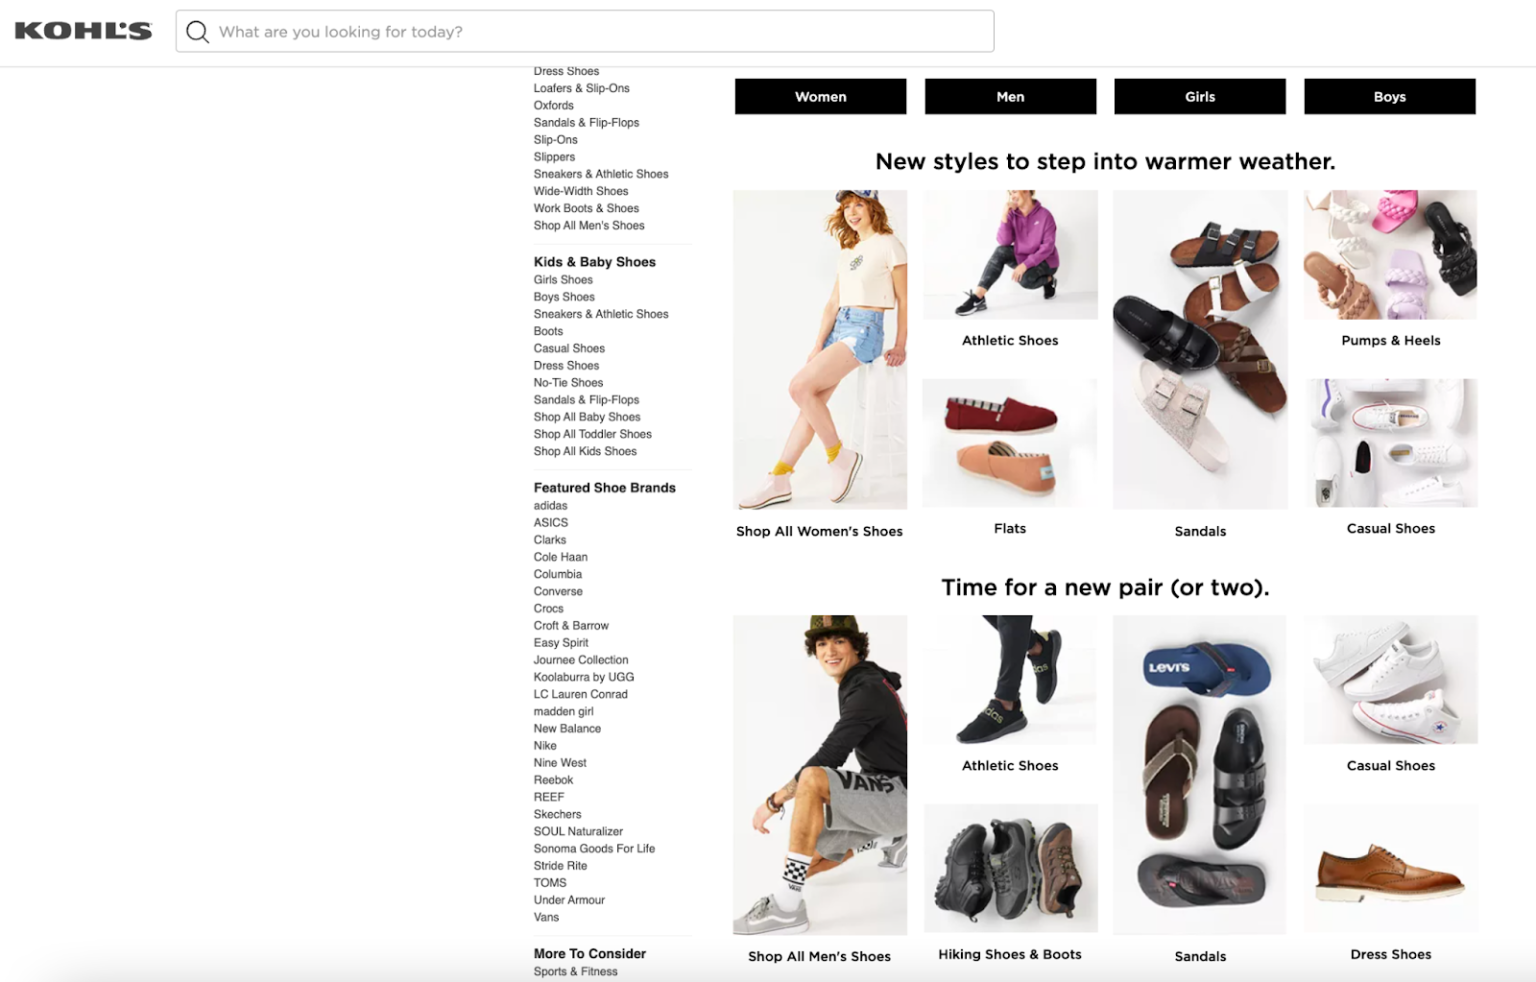
Task: Open the Boys shoes button
Action: coord(1390,96)
